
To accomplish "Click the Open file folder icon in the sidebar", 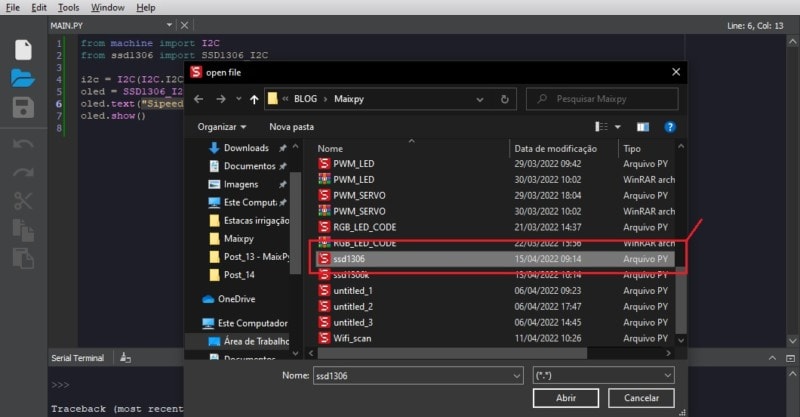I will click(x=23, y=78).
